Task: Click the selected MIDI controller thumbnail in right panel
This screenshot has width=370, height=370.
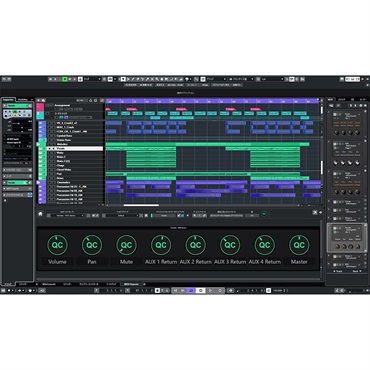Action: (347, 237)
